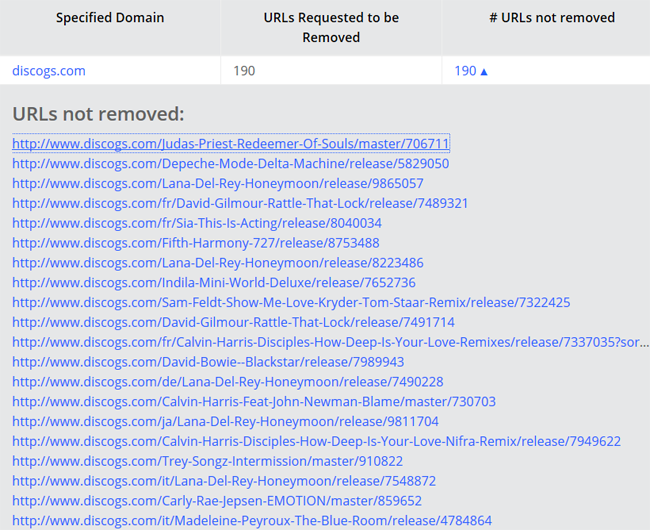Open the Calvin-Harris John-Newman Blame master link
The height and width of the screenshot is (530, 650).
coord(254,402)
